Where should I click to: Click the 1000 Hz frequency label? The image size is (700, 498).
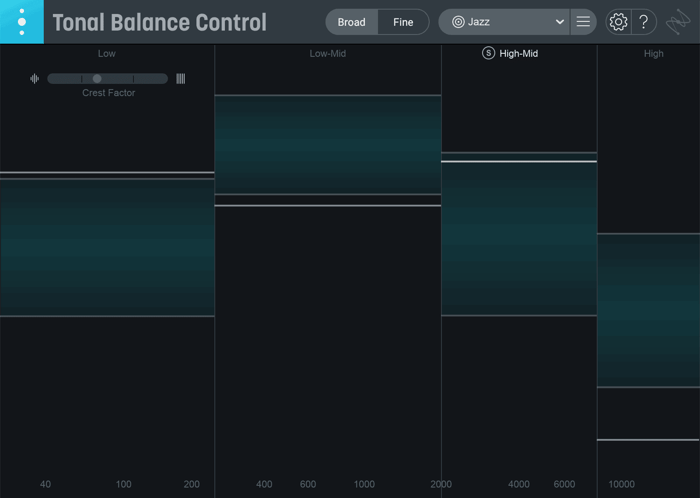coord(364,484)
